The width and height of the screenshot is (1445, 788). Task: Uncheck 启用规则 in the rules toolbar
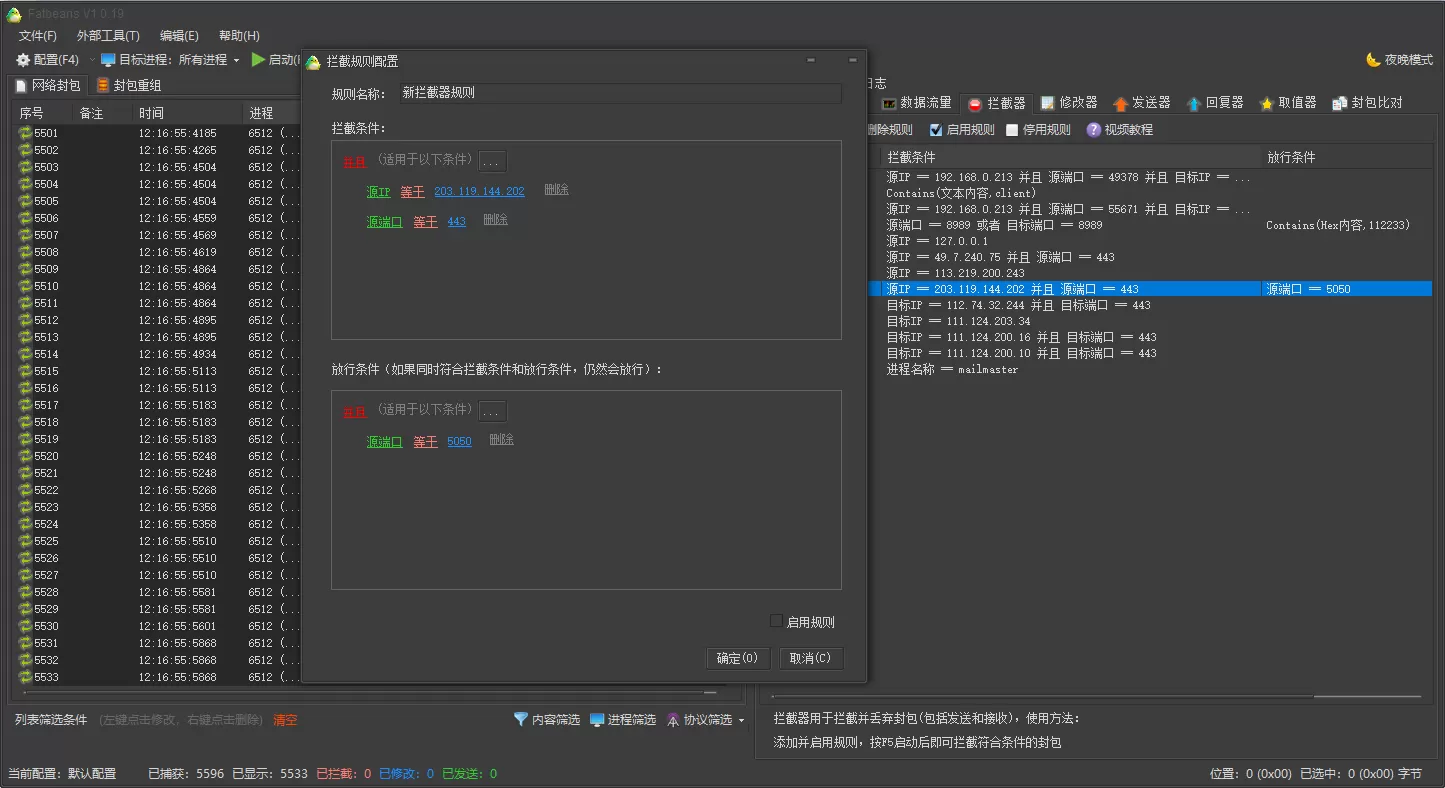[x=937, y=129]
